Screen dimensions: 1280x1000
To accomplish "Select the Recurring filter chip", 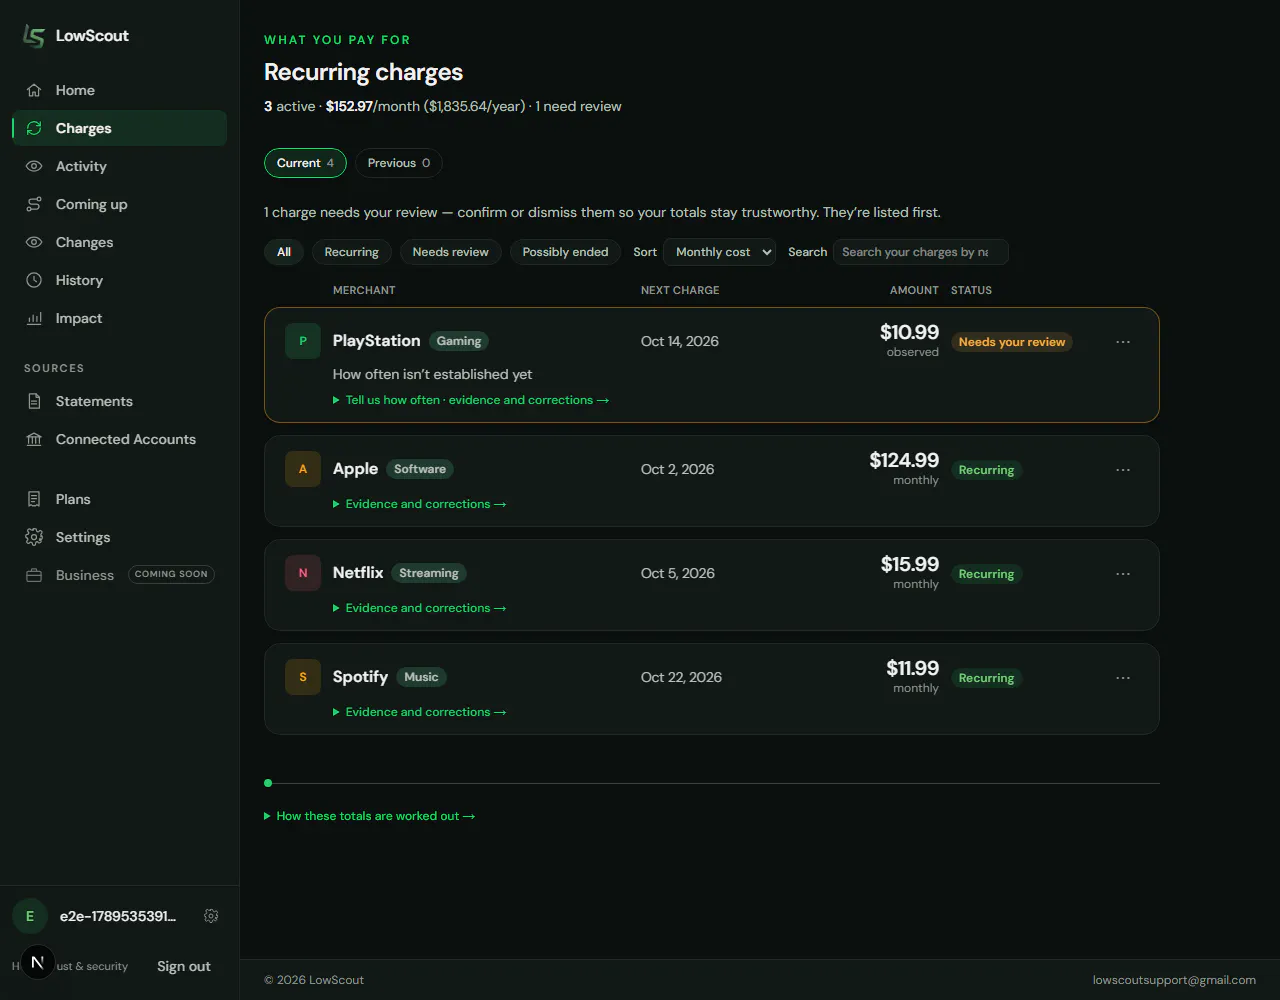I will [x=352, y=252].
